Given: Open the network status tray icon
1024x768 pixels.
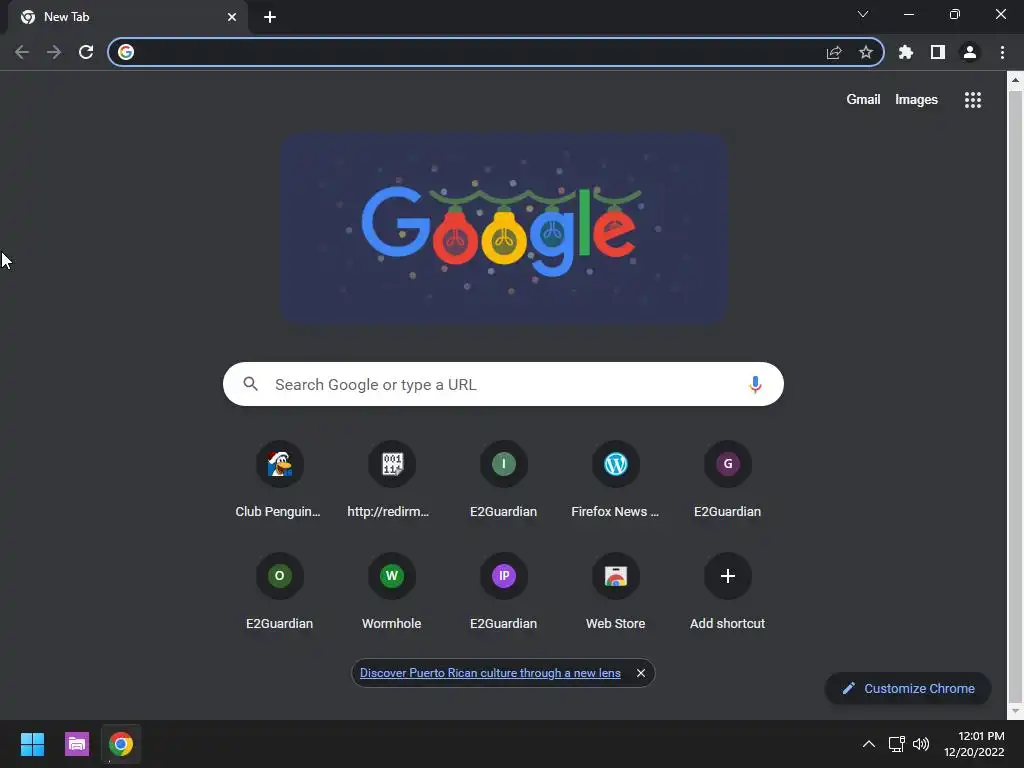Looking at the screenshot, I should [897, 744].
